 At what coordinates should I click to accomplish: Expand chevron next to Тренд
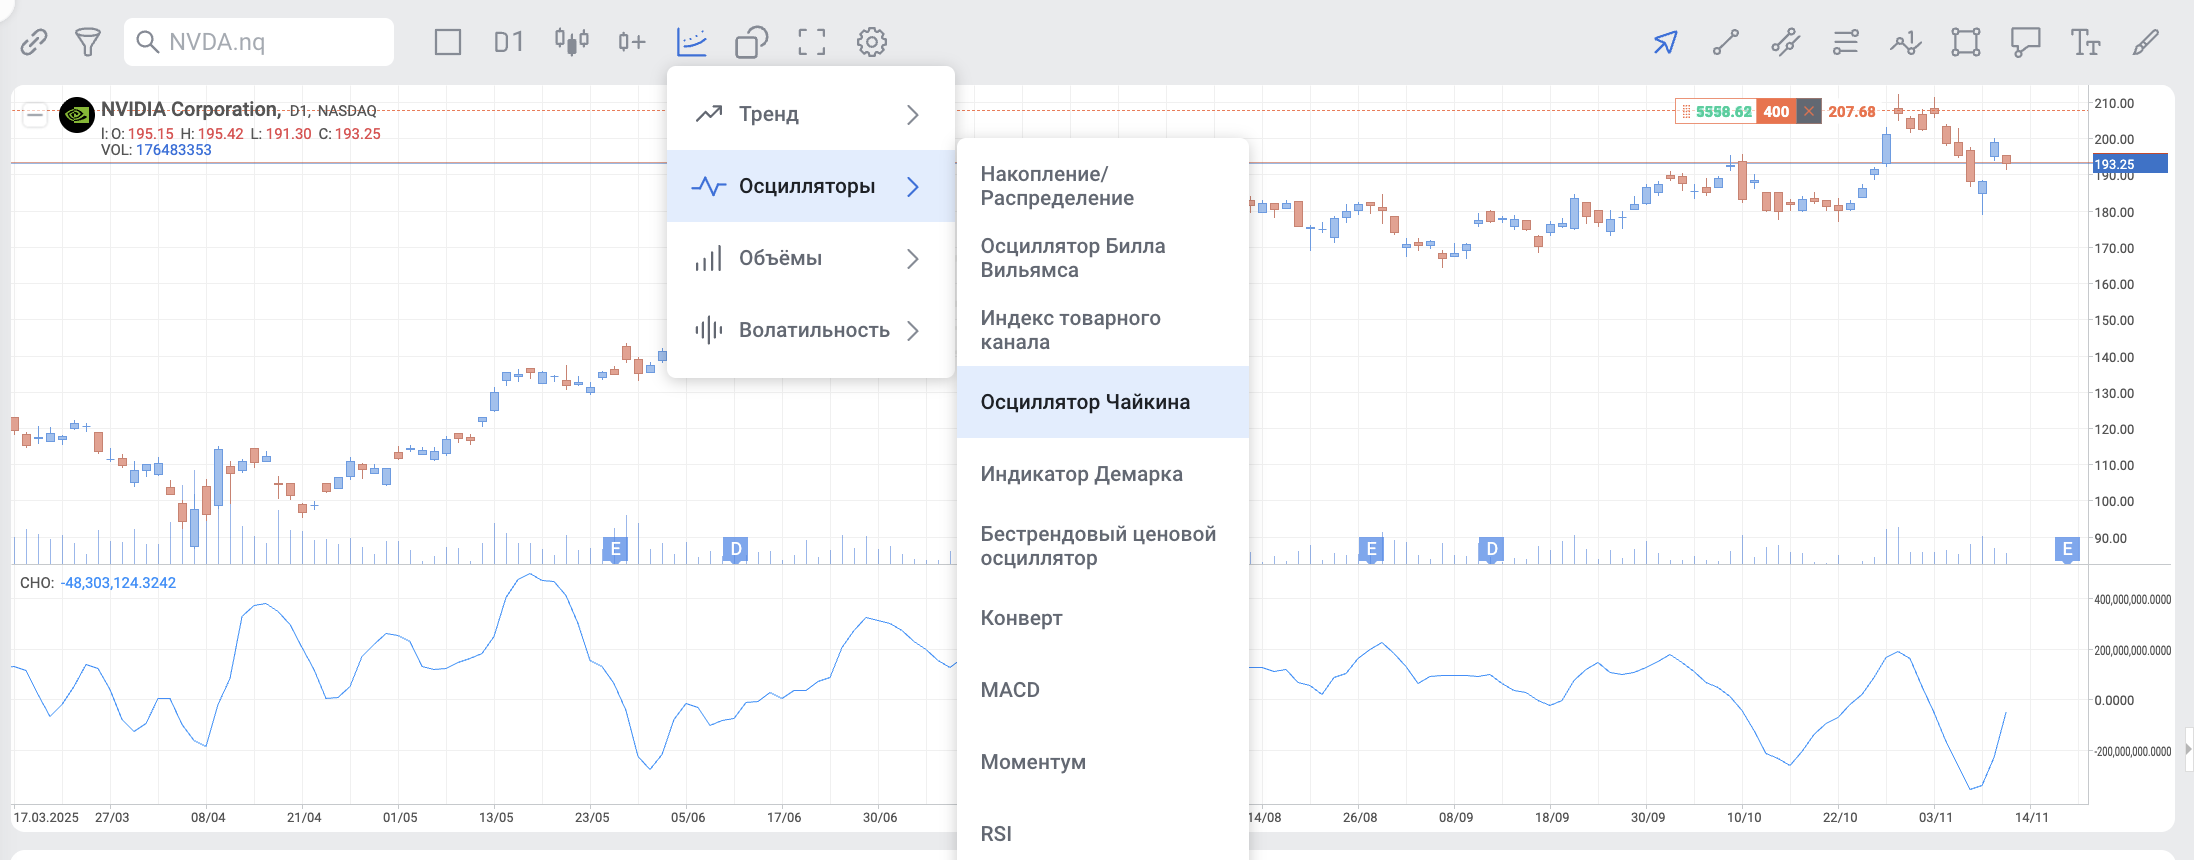pos(912,115)
